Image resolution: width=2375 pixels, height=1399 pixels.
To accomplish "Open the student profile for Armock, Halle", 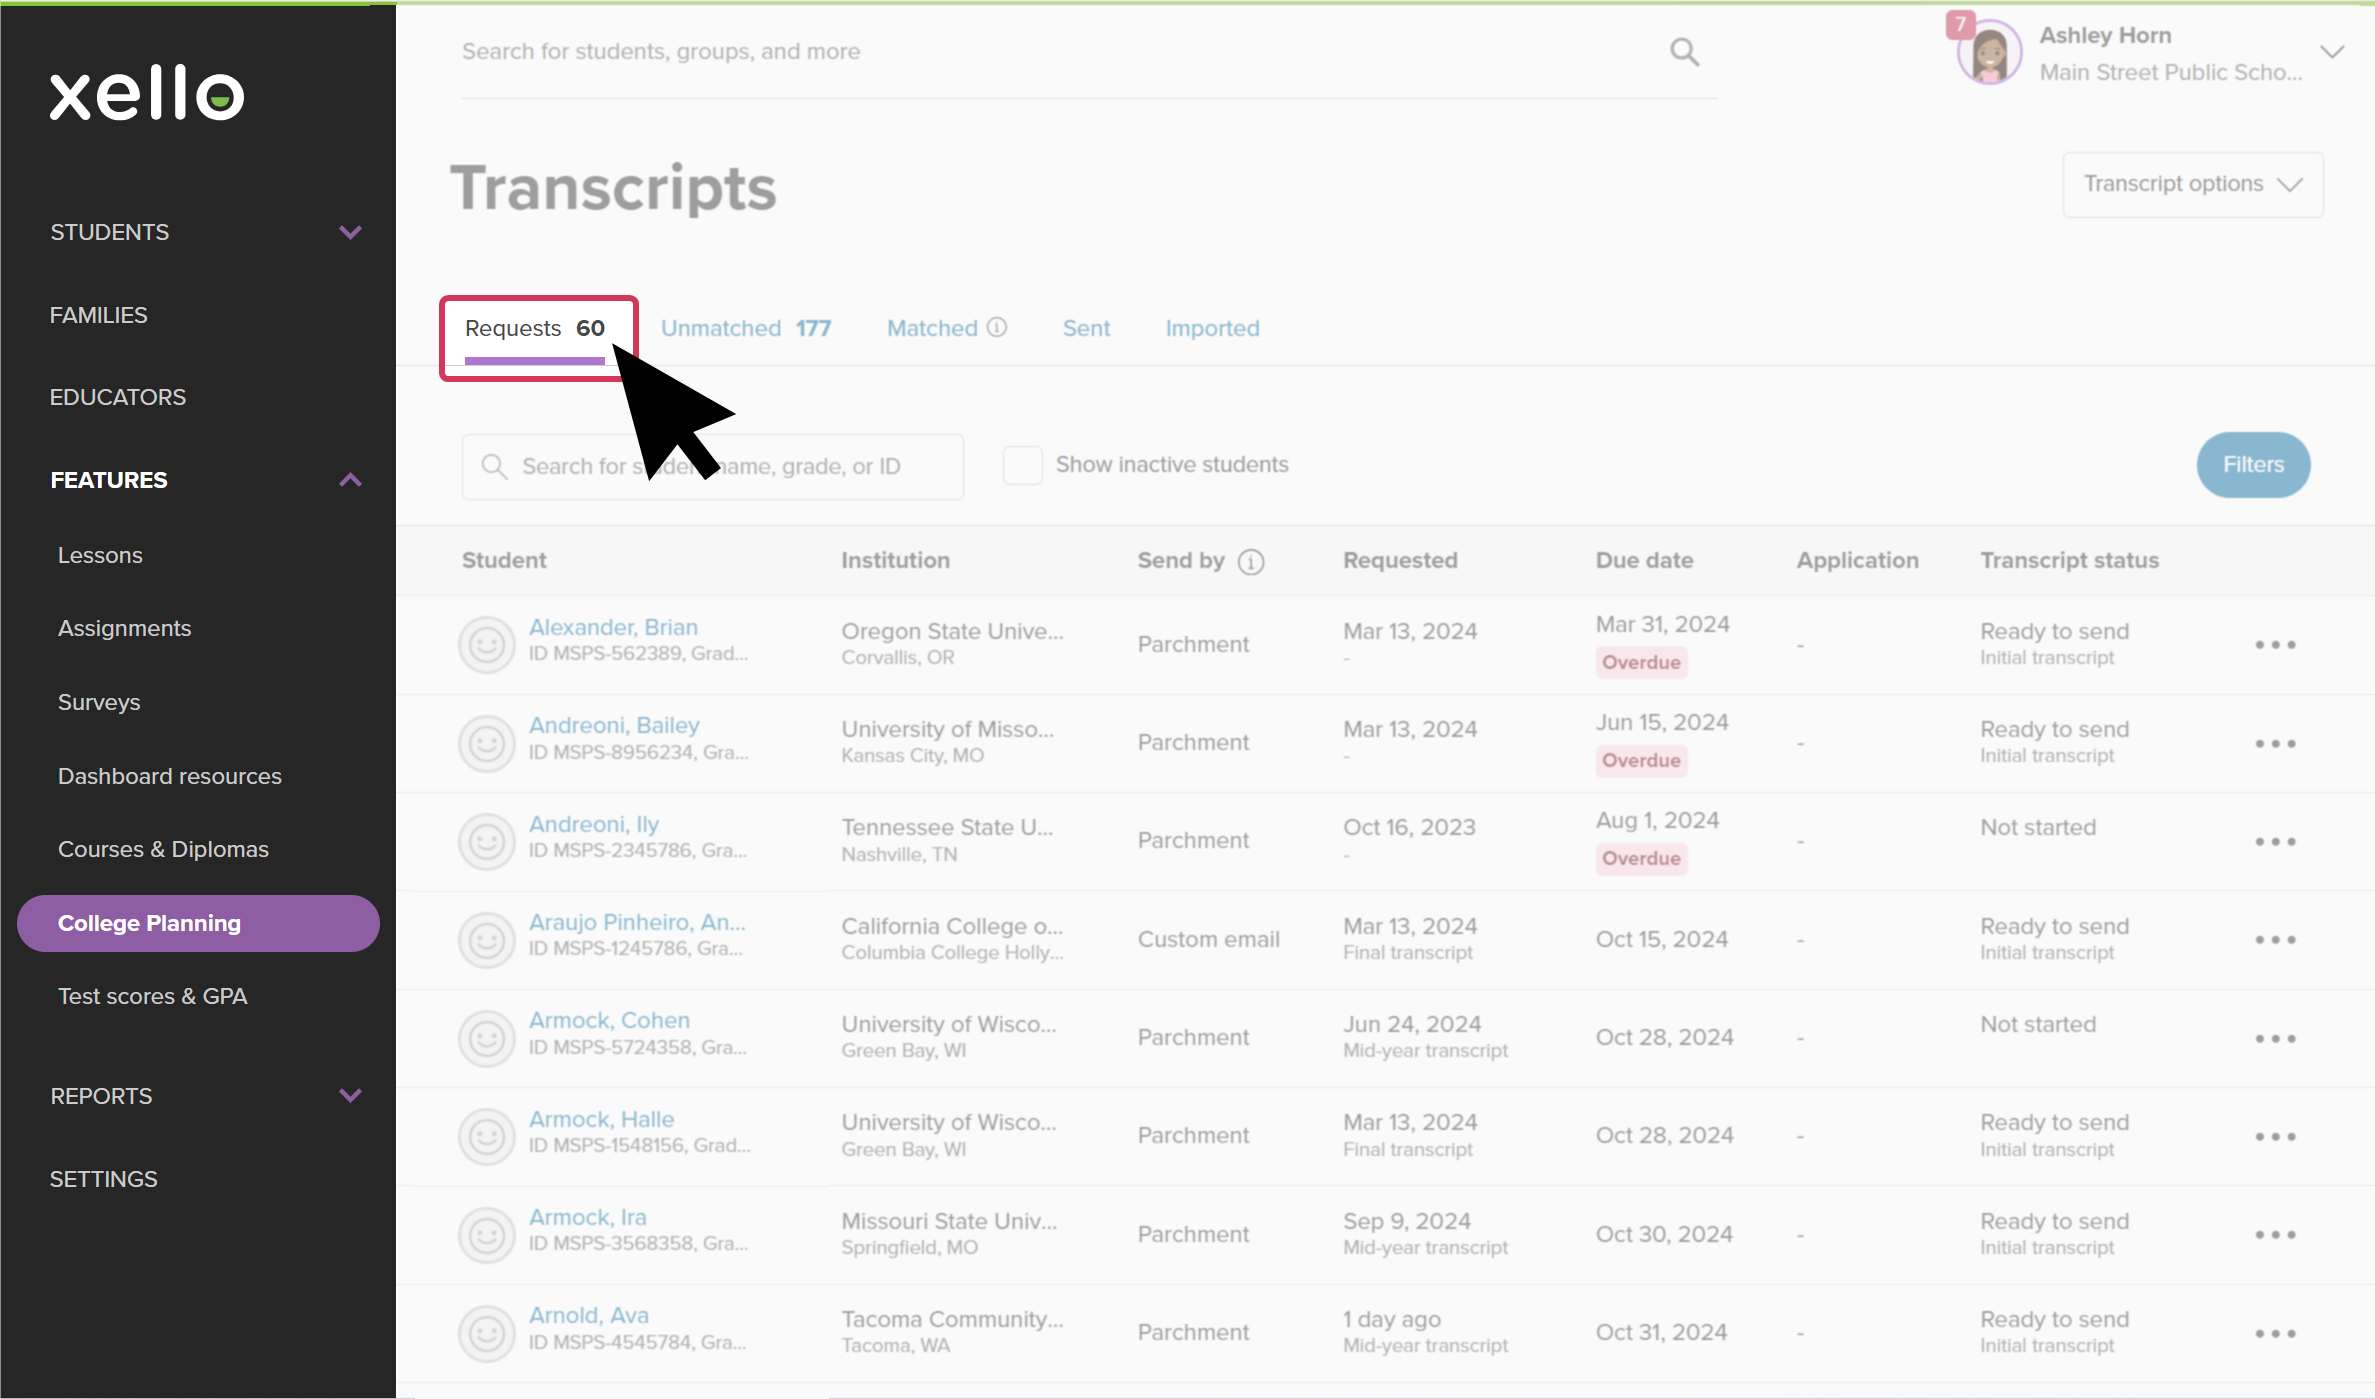I will click(601, 1118).
